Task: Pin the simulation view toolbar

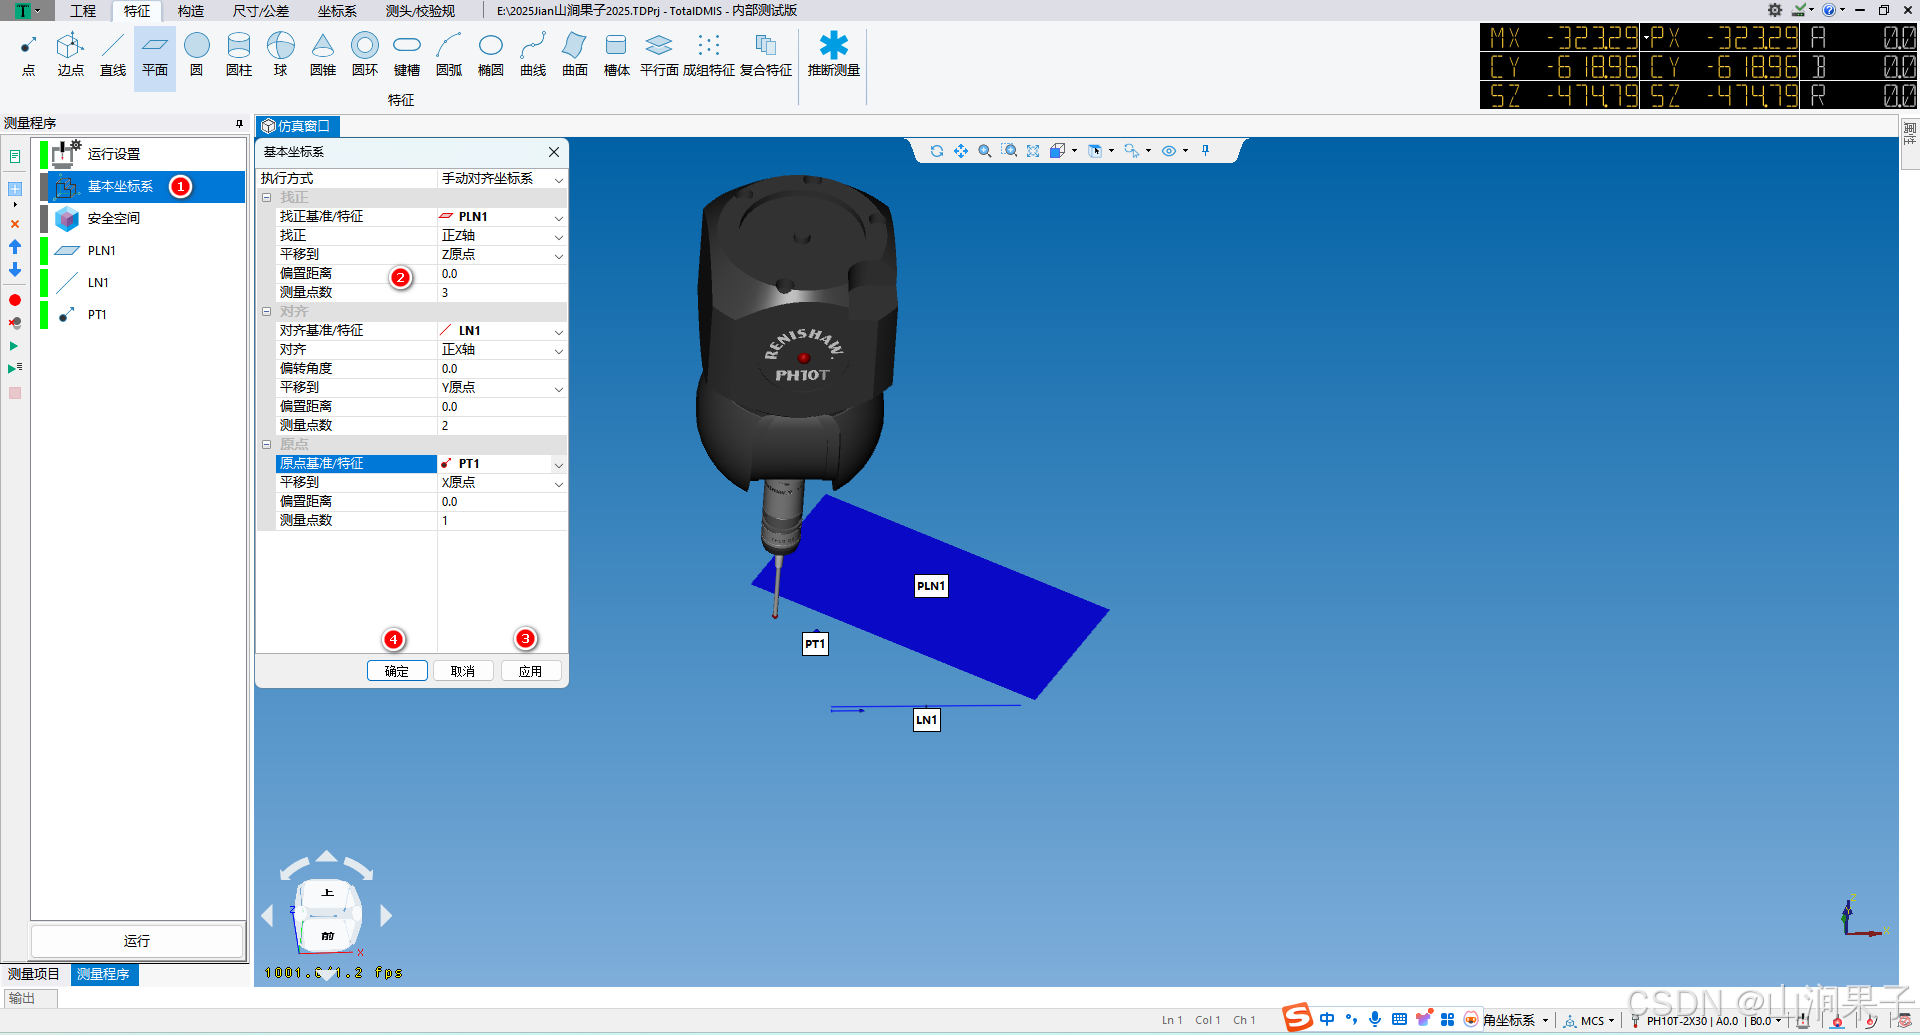Action: [1206, 151]
